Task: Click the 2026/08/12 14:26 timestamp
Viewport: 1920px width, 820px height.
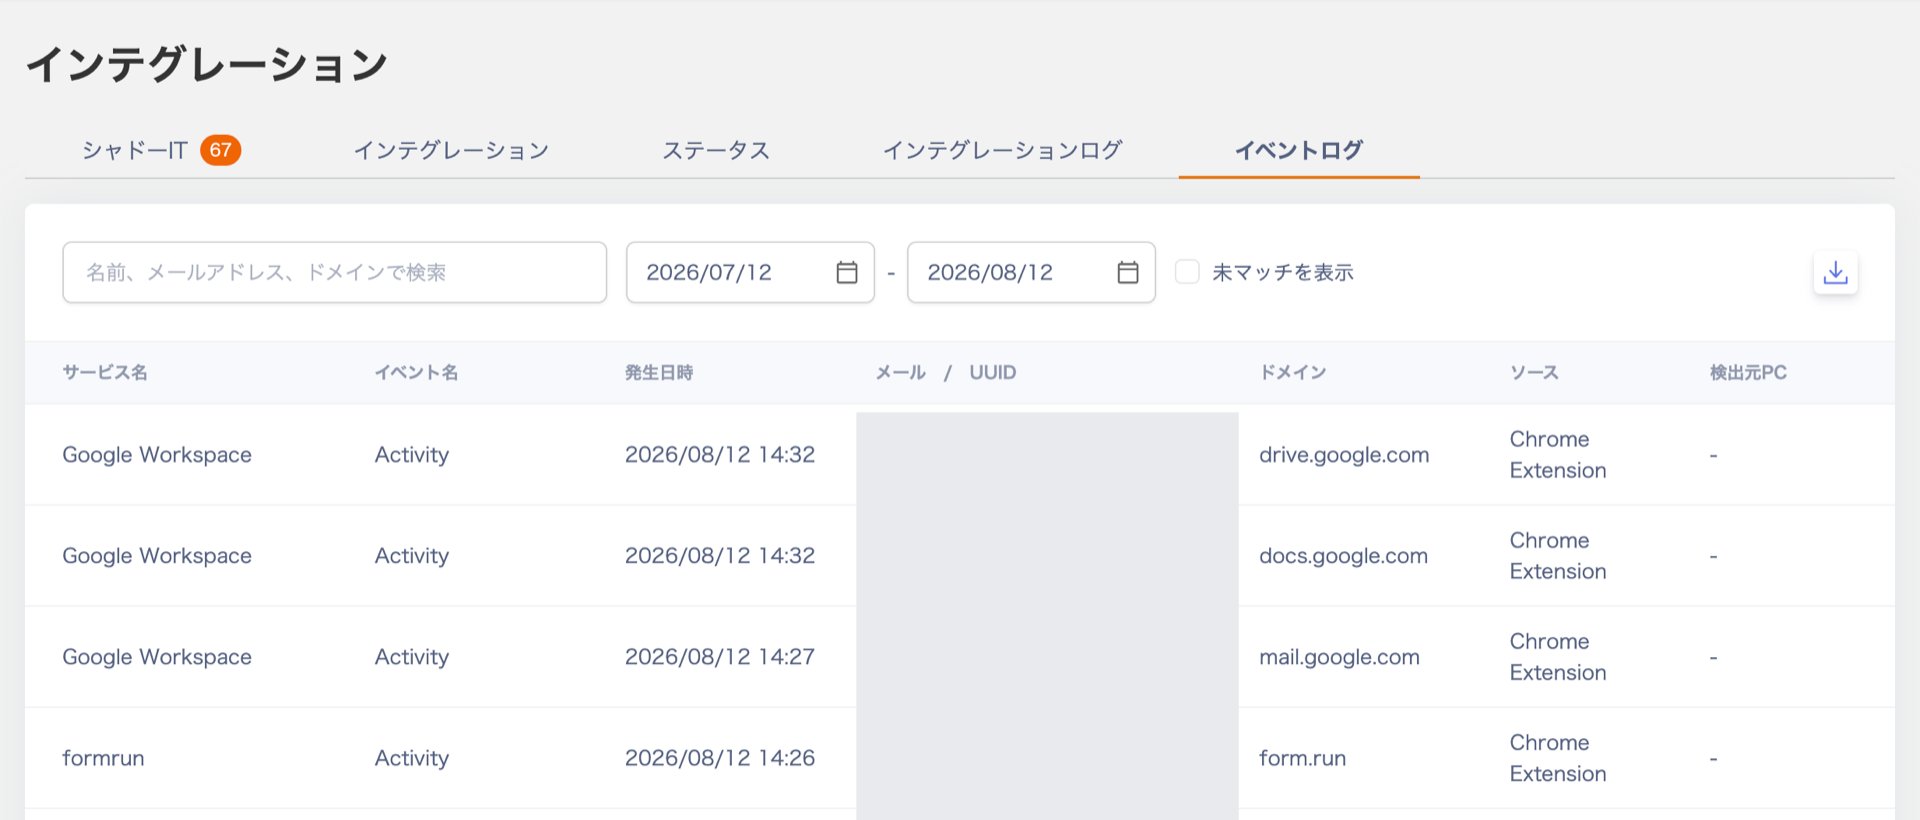Action: pos(720,758)
